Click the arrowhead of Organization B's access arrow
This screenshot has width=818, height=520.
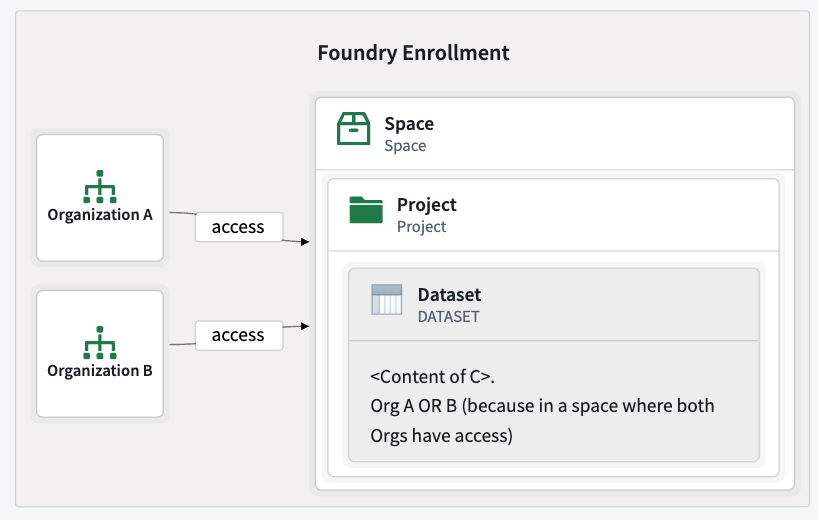pos(303,326)
